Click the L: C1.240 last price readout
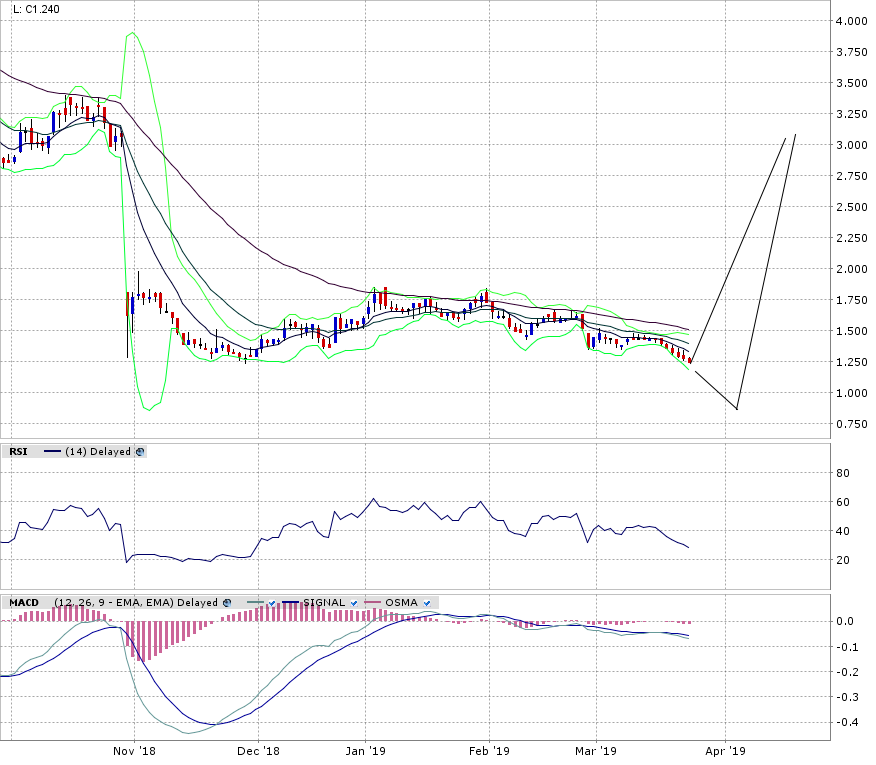 pos(35,9)
